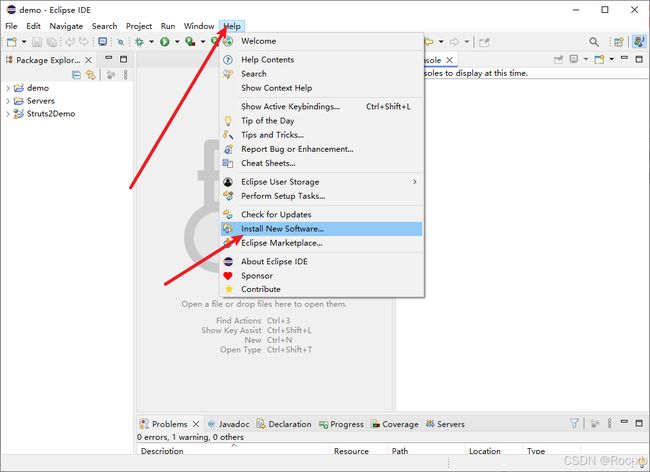This screenshot has width=650, height=472.
Task: Switch to the Problems tab
Action: pyautogui.click(x=170, y=424)
